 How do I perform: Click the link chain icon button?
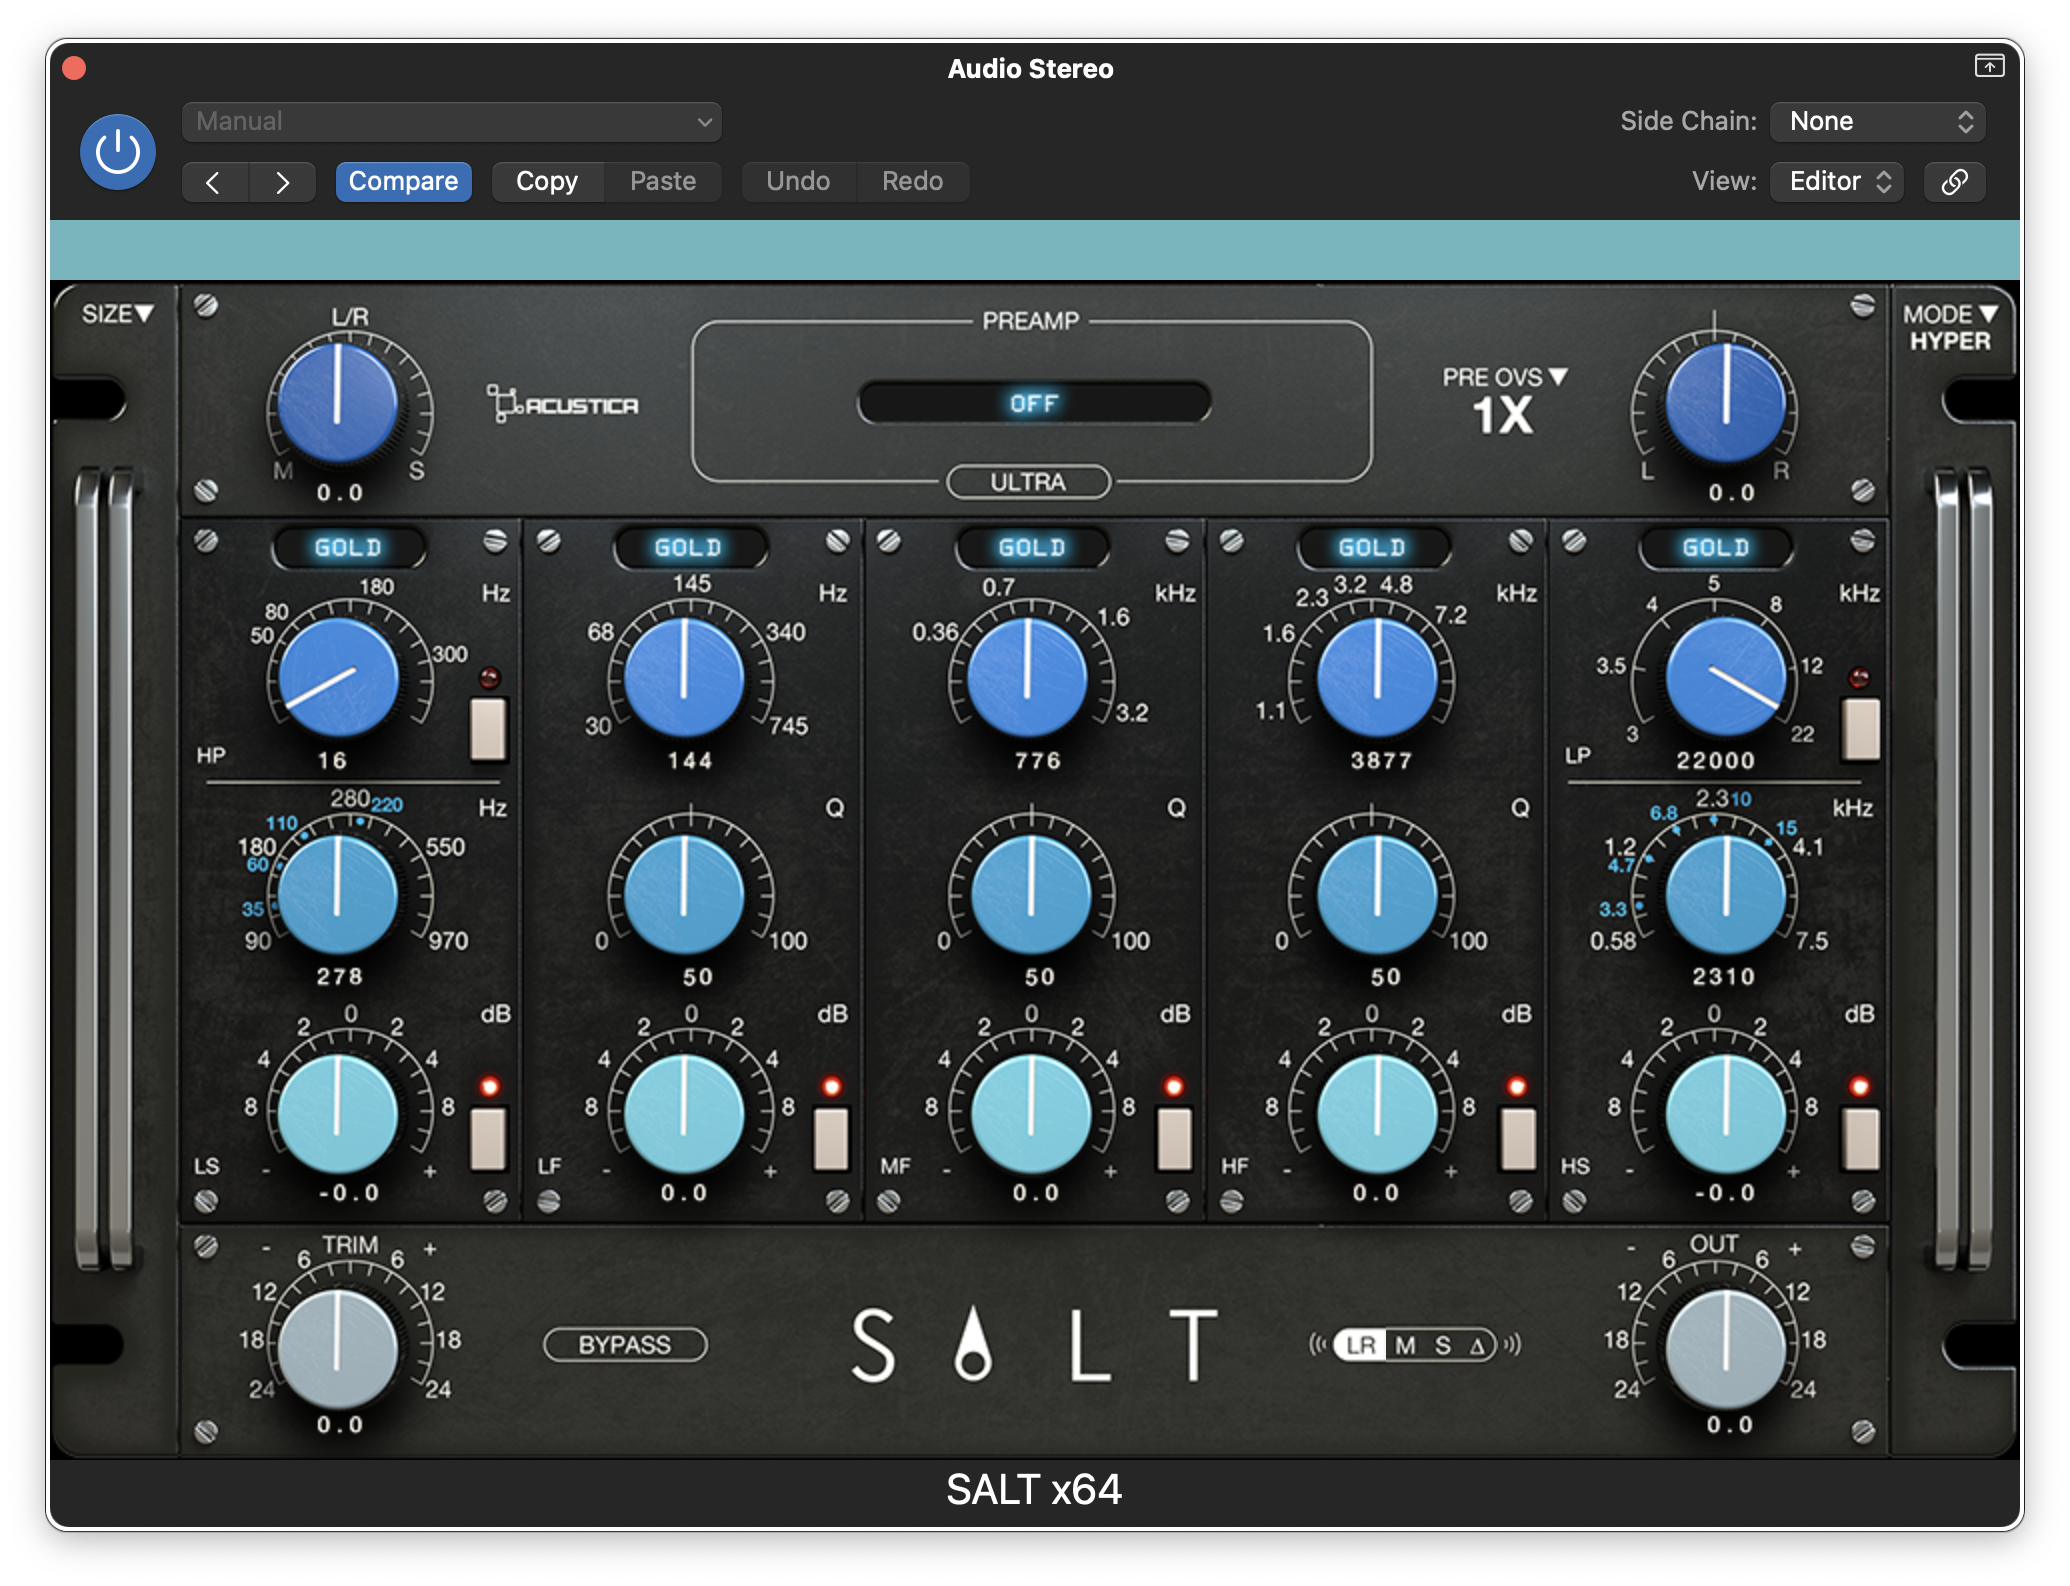coord(1954,181)
